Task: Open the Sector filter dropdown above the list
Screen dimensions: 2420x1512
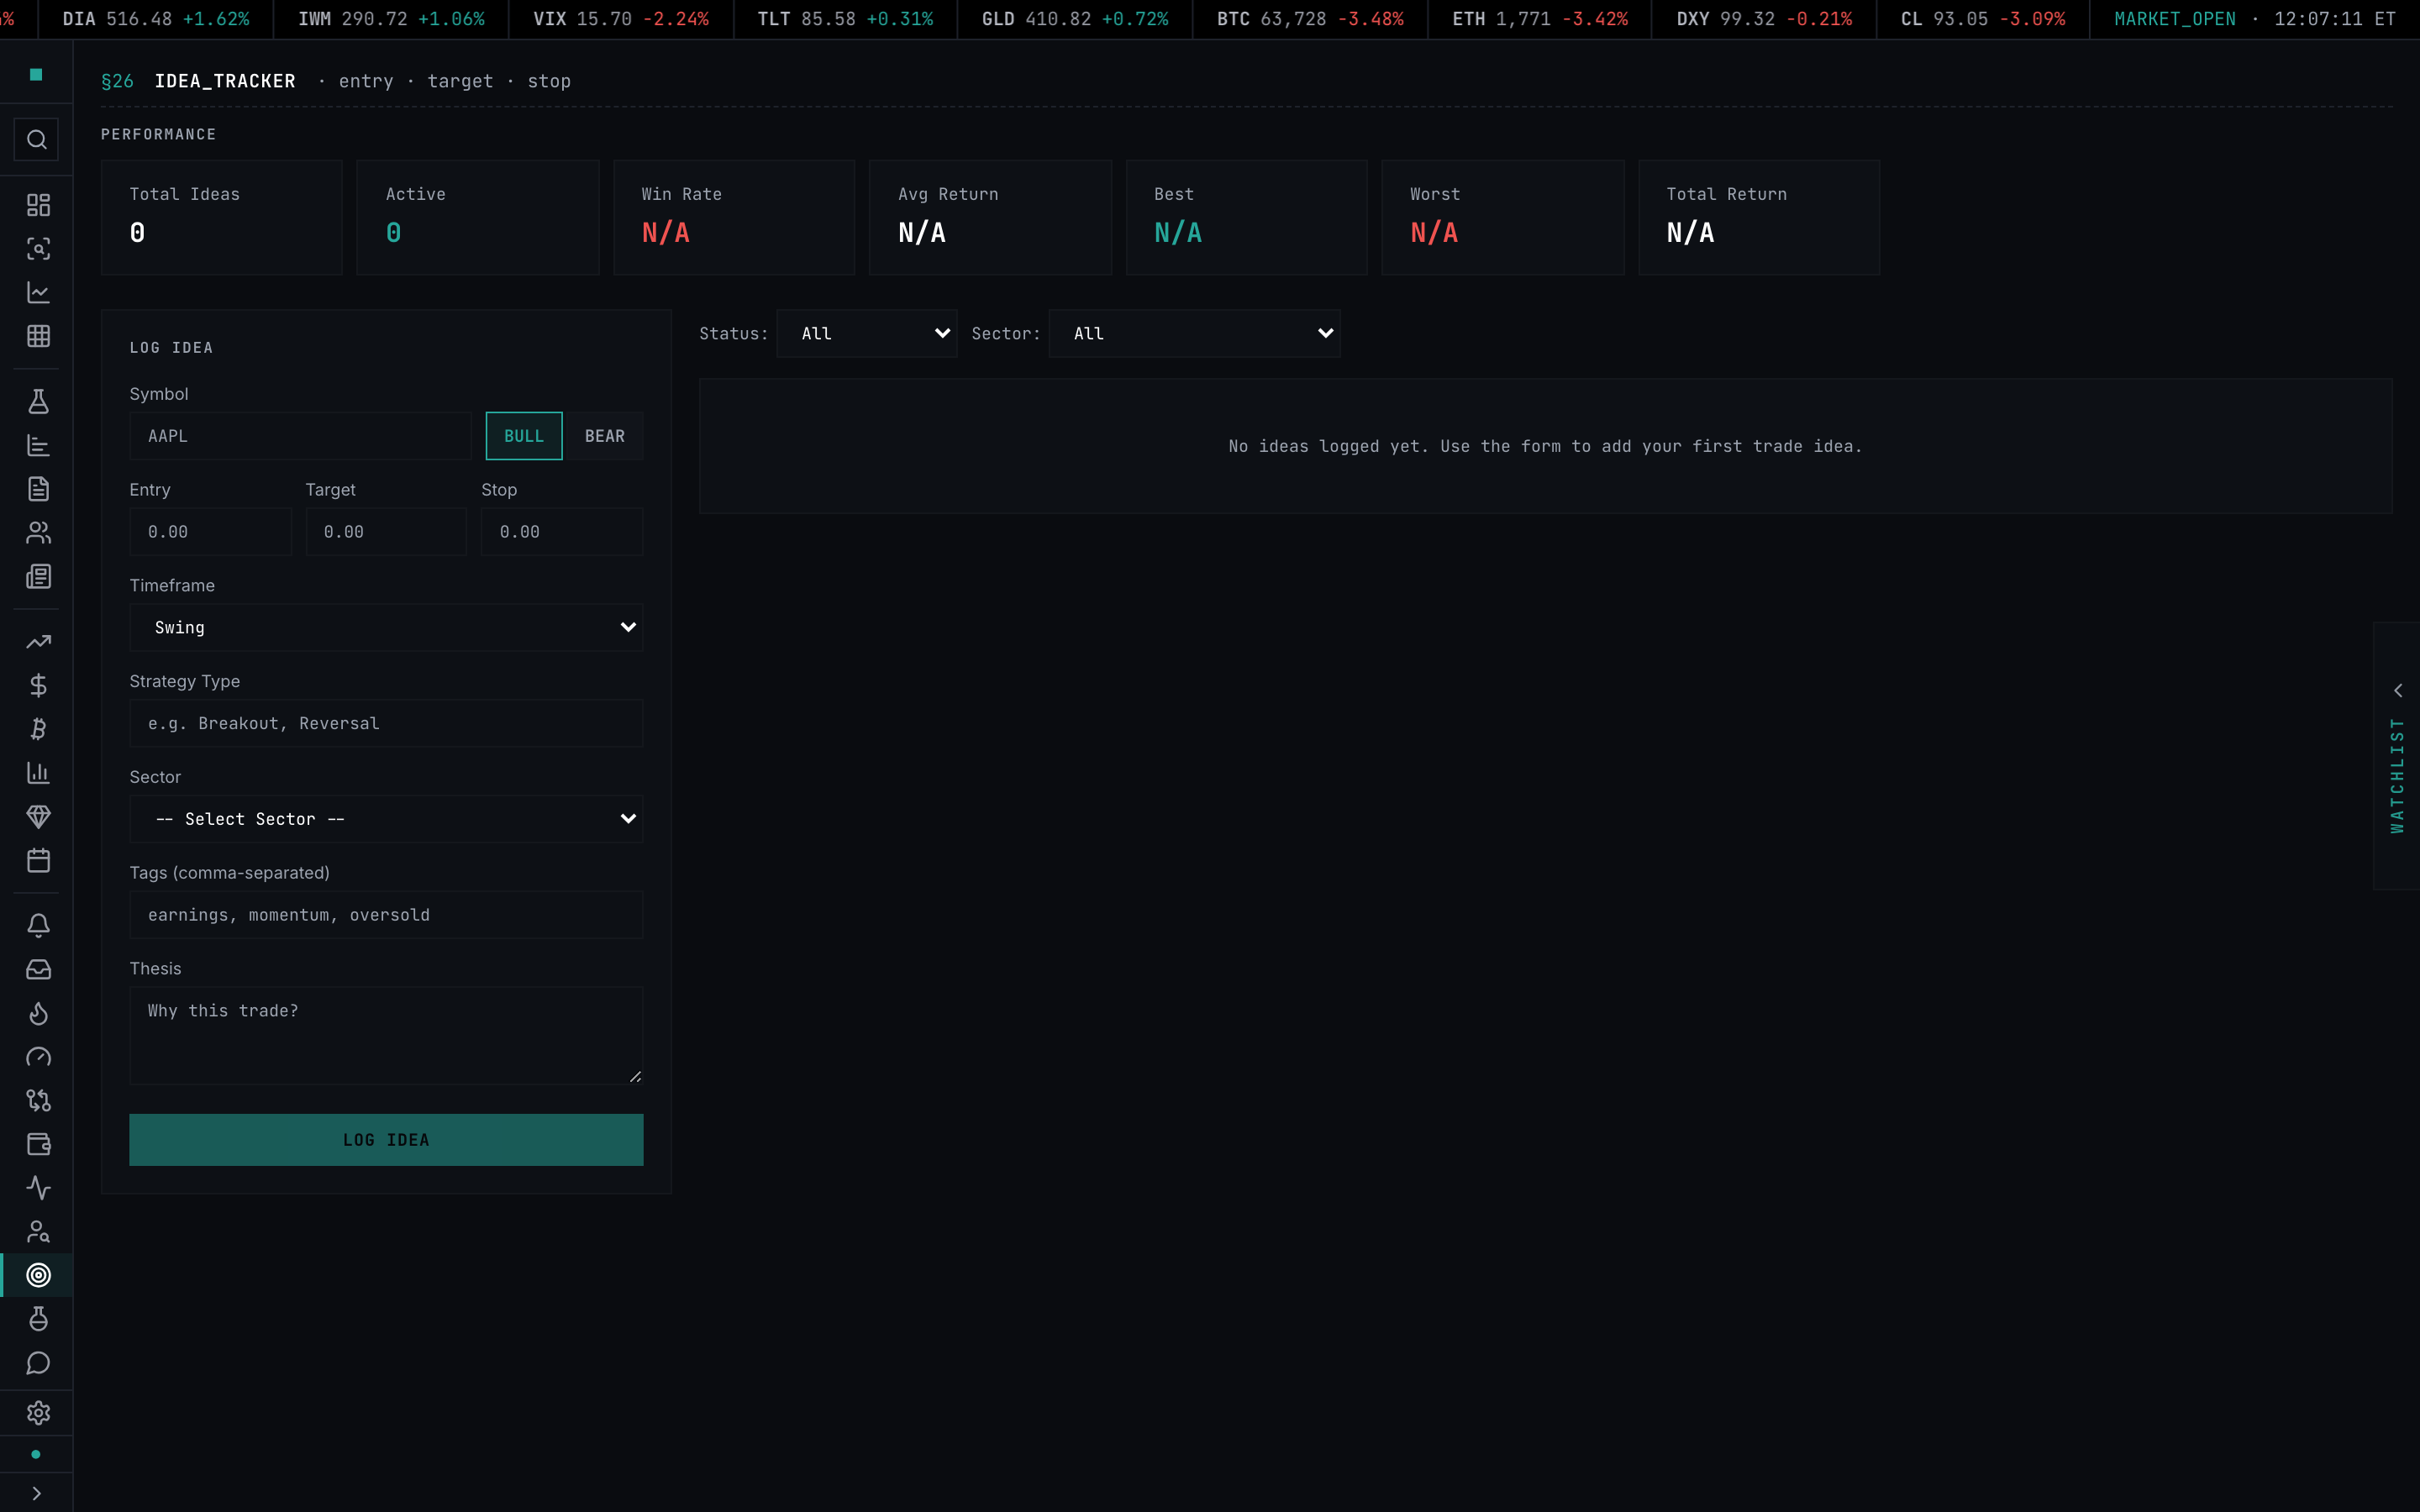Action: (1194, 334)
